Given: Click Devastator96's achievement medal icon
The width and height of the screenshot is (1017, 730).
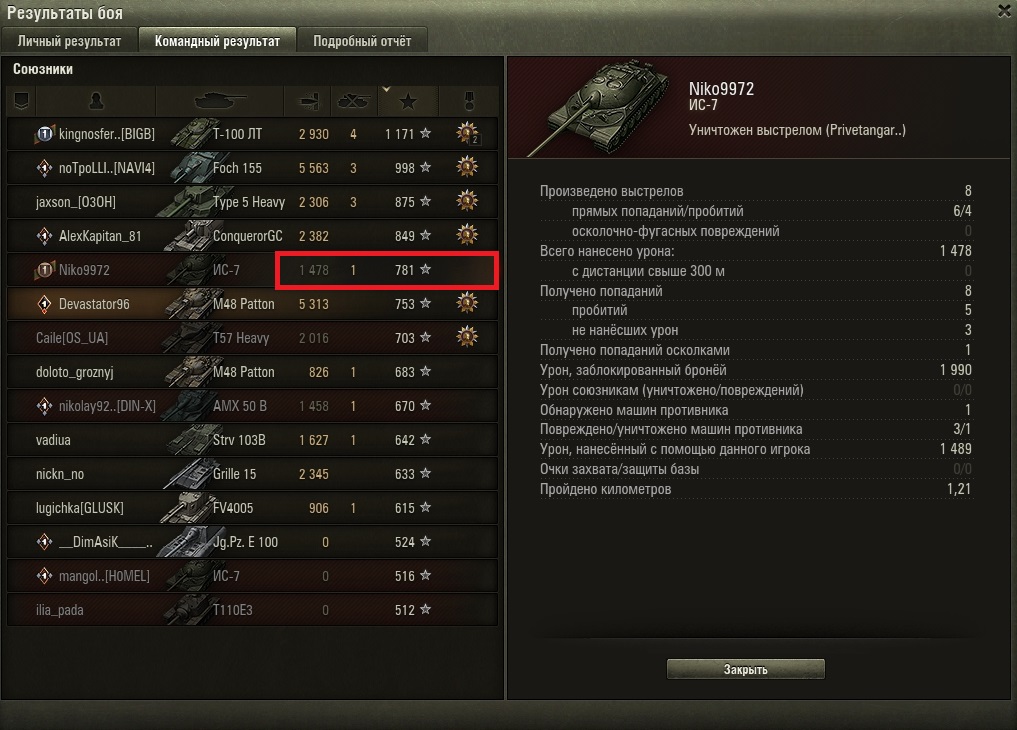Looking at the screenshot, I should pos(467,303).
